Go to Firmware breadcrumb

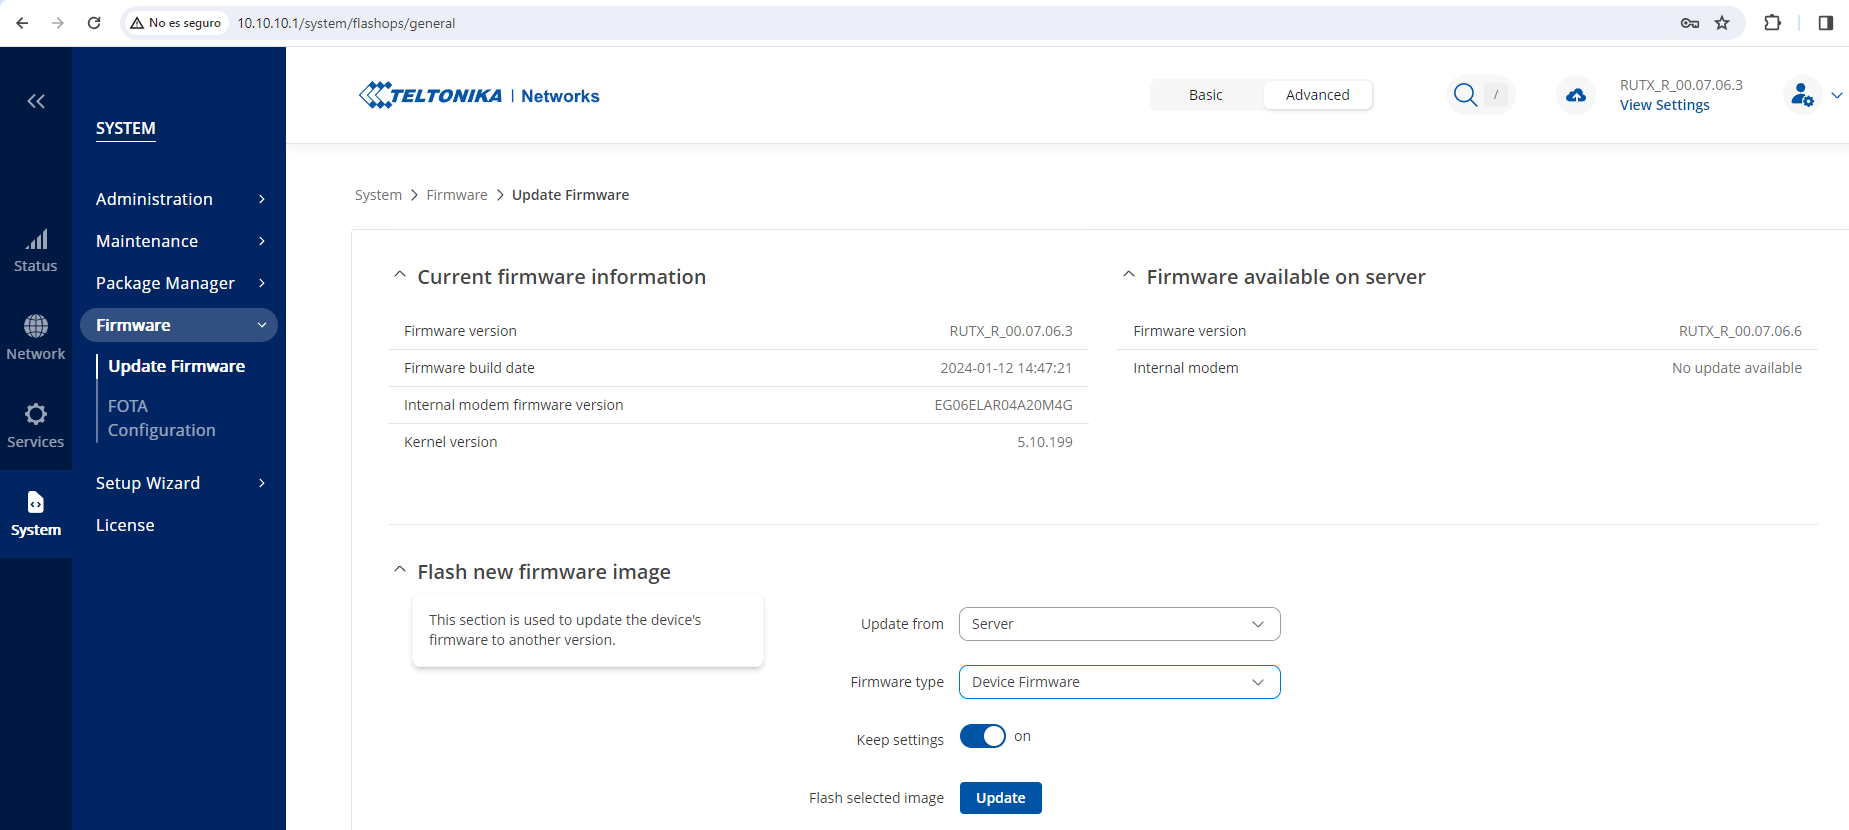[x=457, y=195]
